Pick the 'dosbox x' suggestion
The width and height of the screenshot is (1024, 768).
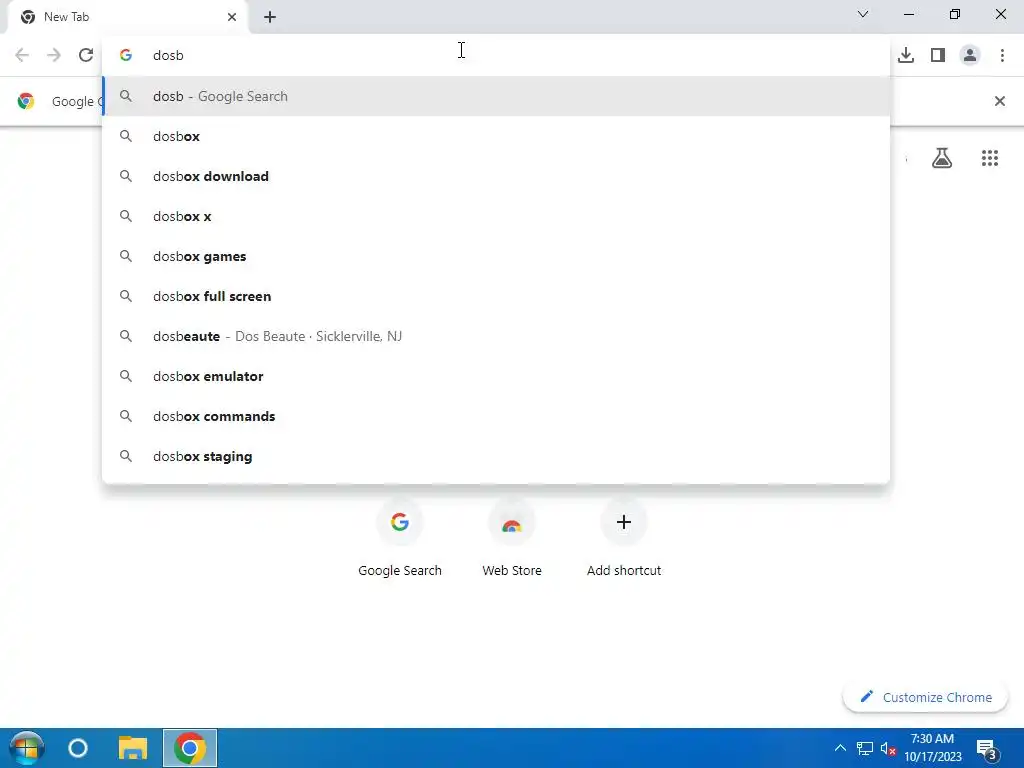tap(496, 216)
